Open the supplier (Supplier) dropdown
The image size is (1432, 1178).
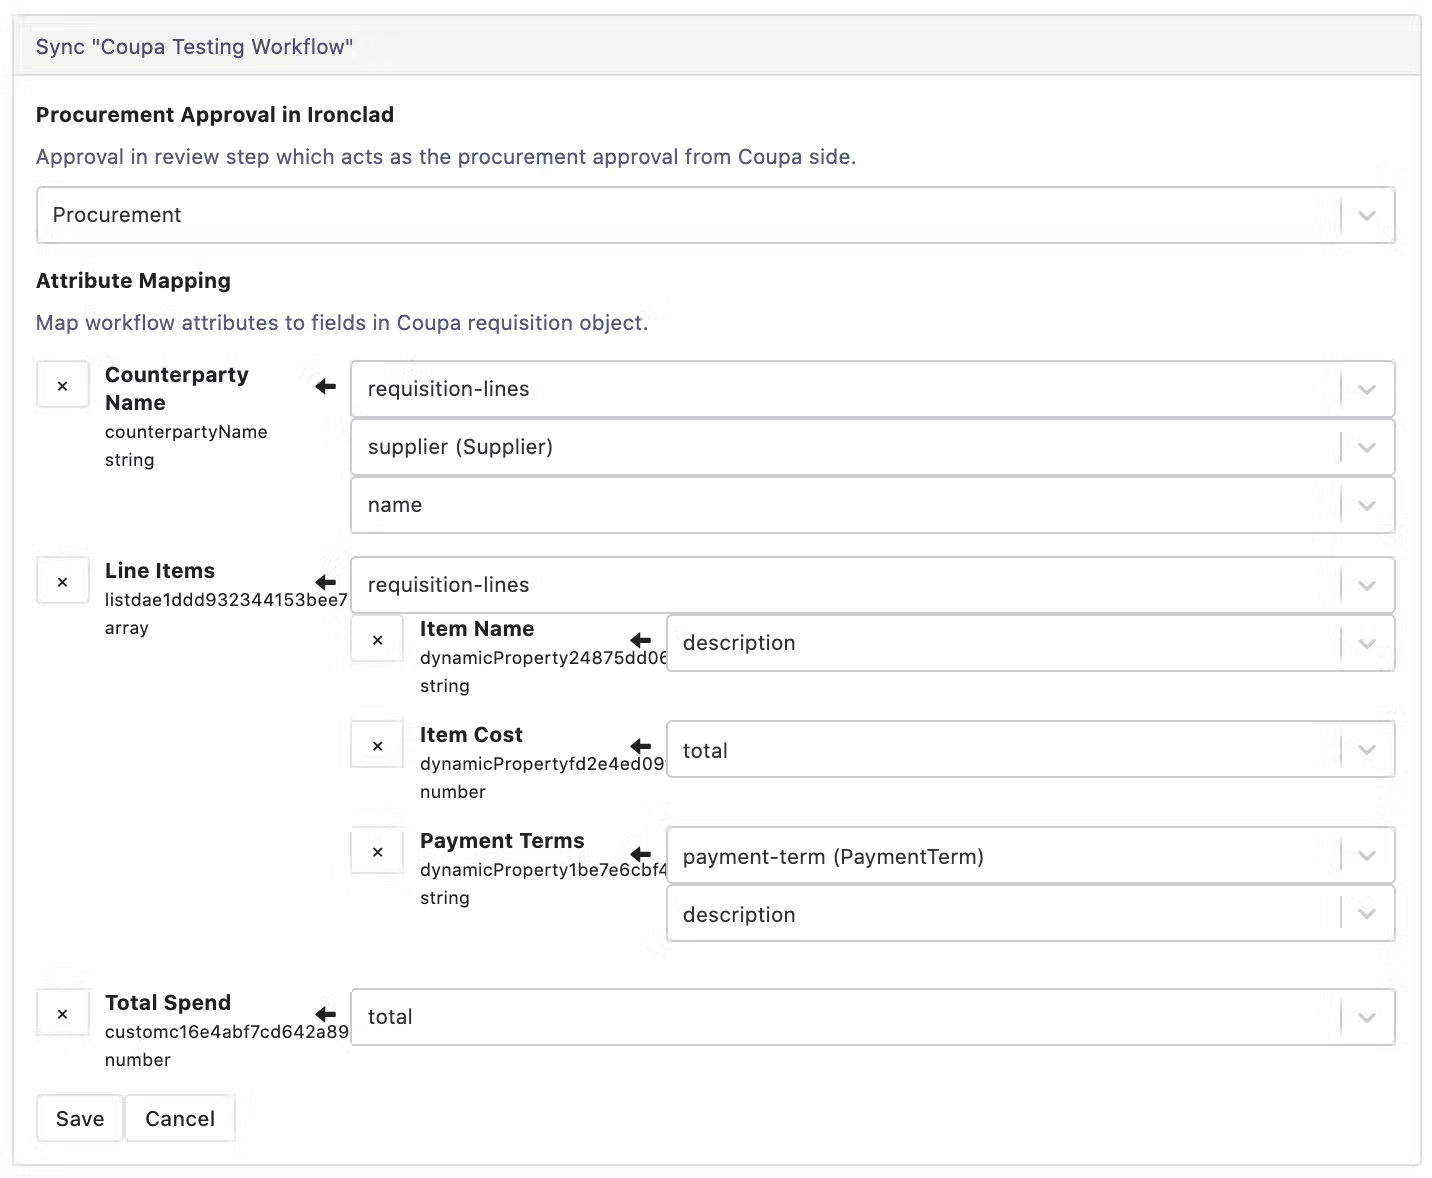872,447
